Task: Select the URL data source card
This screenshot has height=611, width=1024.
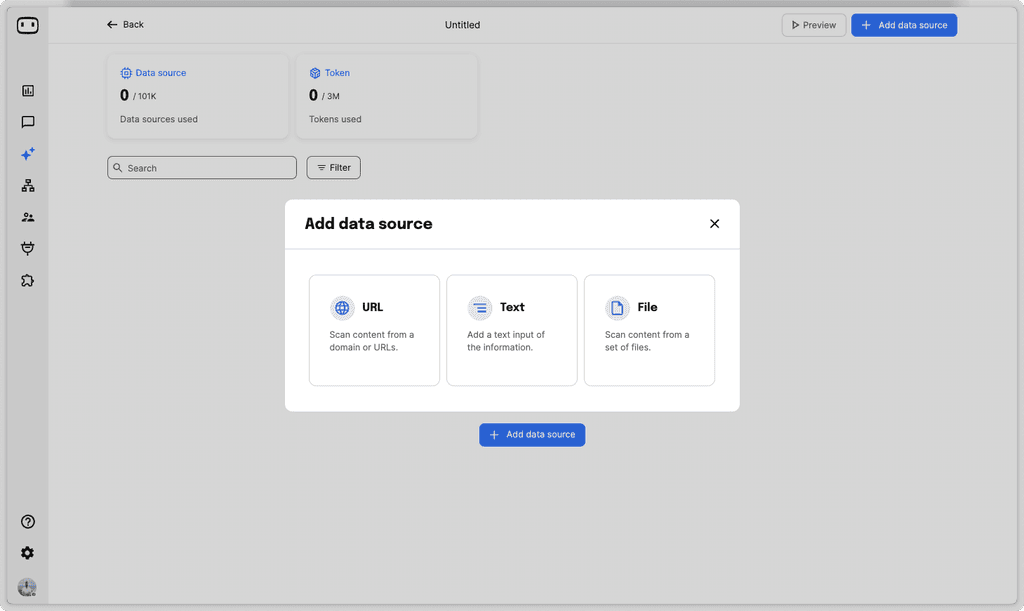Action: click(374, 330)
